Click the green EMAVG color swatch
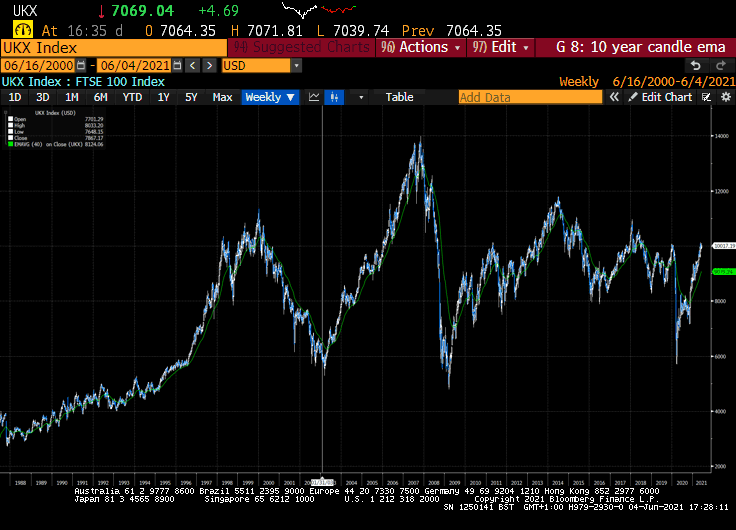The width and height of the screenshot is (736, 530). (11, 145)
